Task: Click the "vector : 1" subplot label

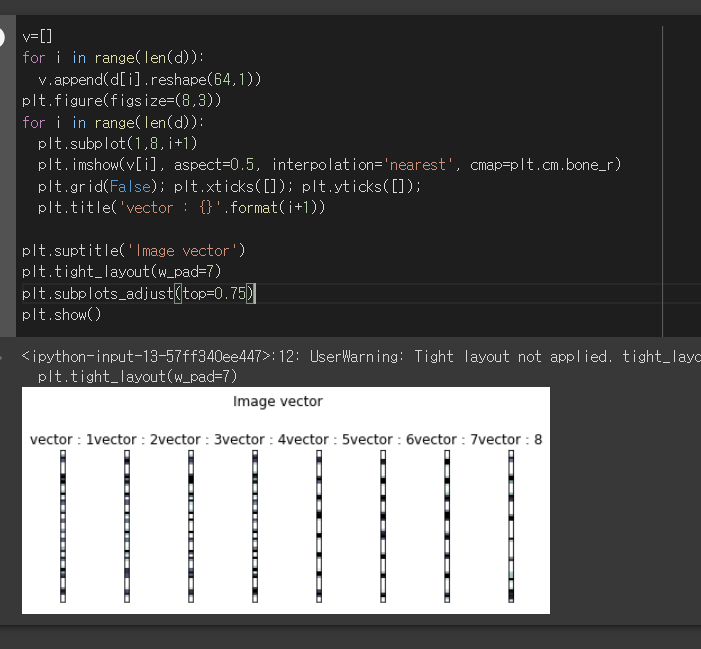Action: (x=62, y=440)
